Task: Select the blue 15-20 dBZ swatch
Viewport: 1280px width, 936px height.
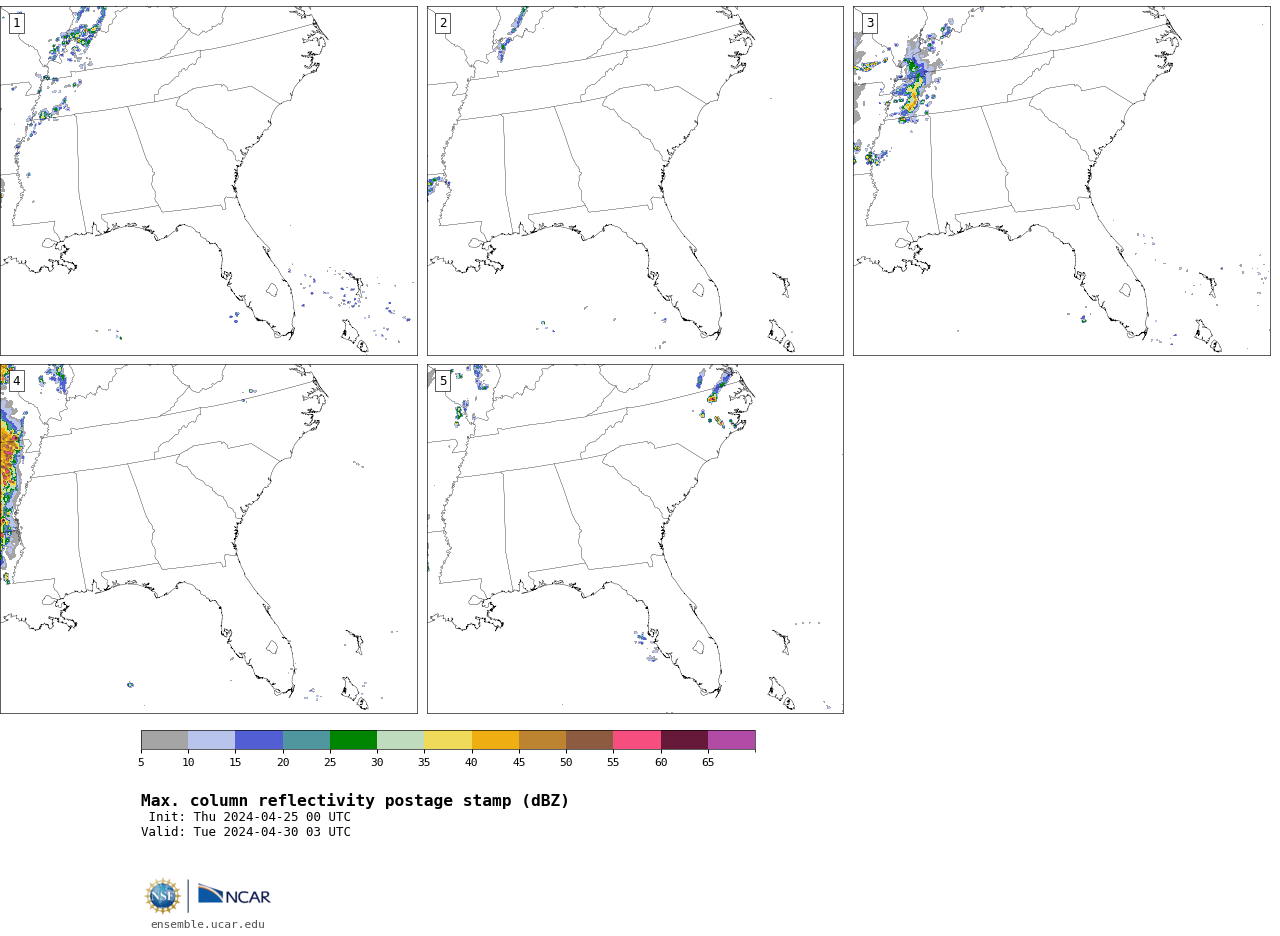Action: (259, 740)
